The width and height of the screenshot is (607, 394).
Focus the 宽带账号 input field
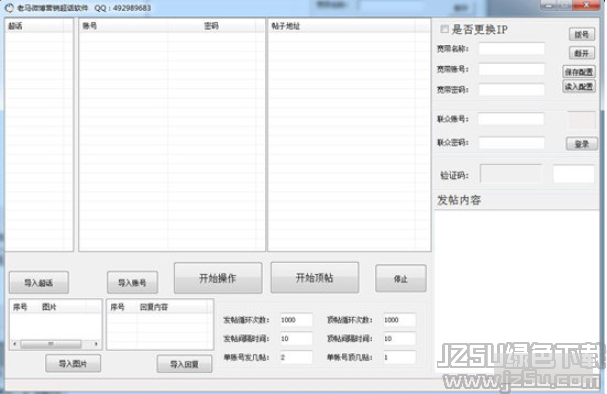click(511, 69)
